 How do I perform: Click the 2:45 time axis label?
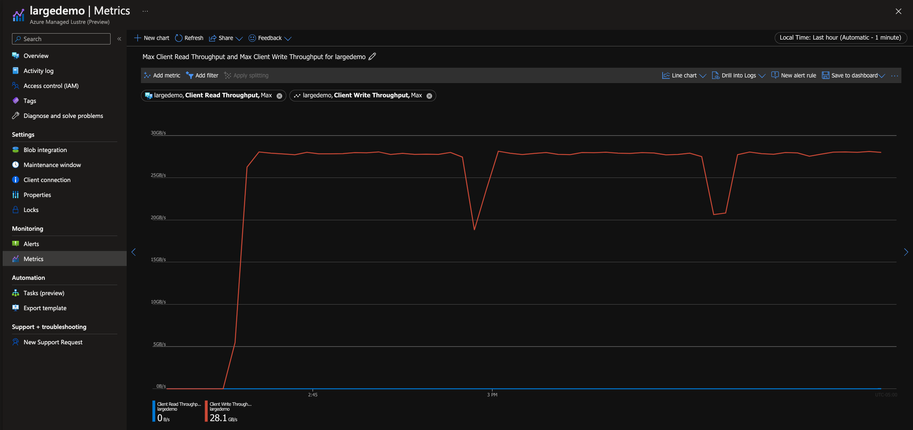pos(313,394)
